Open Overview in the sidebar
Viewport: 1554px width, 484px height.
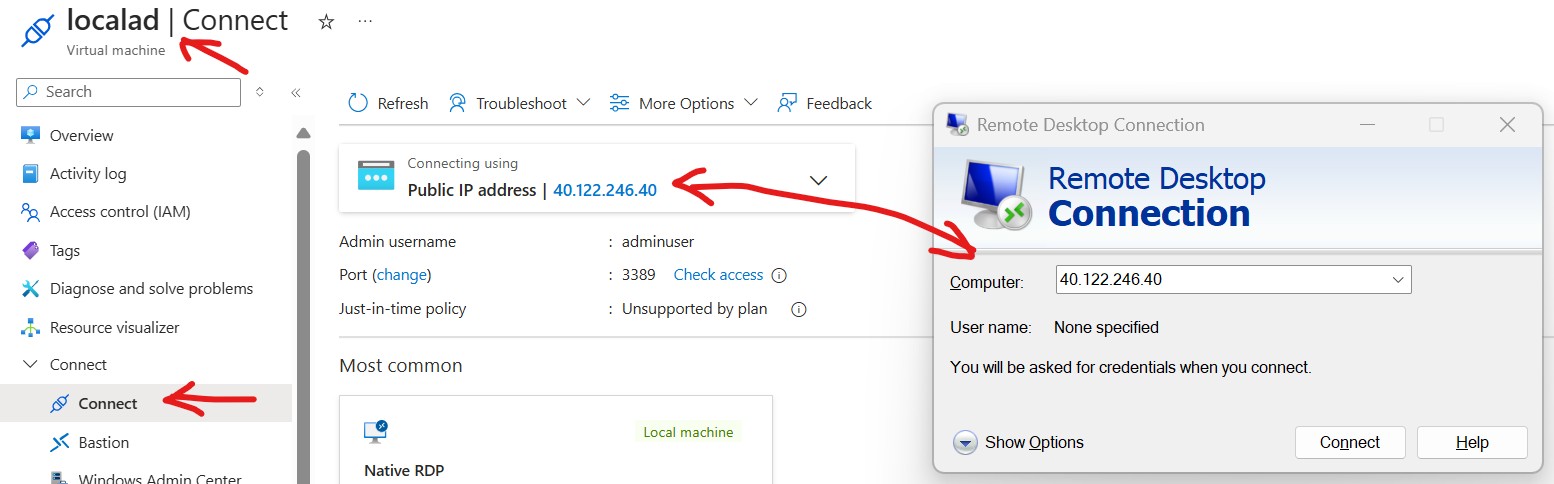pos(82,135)
